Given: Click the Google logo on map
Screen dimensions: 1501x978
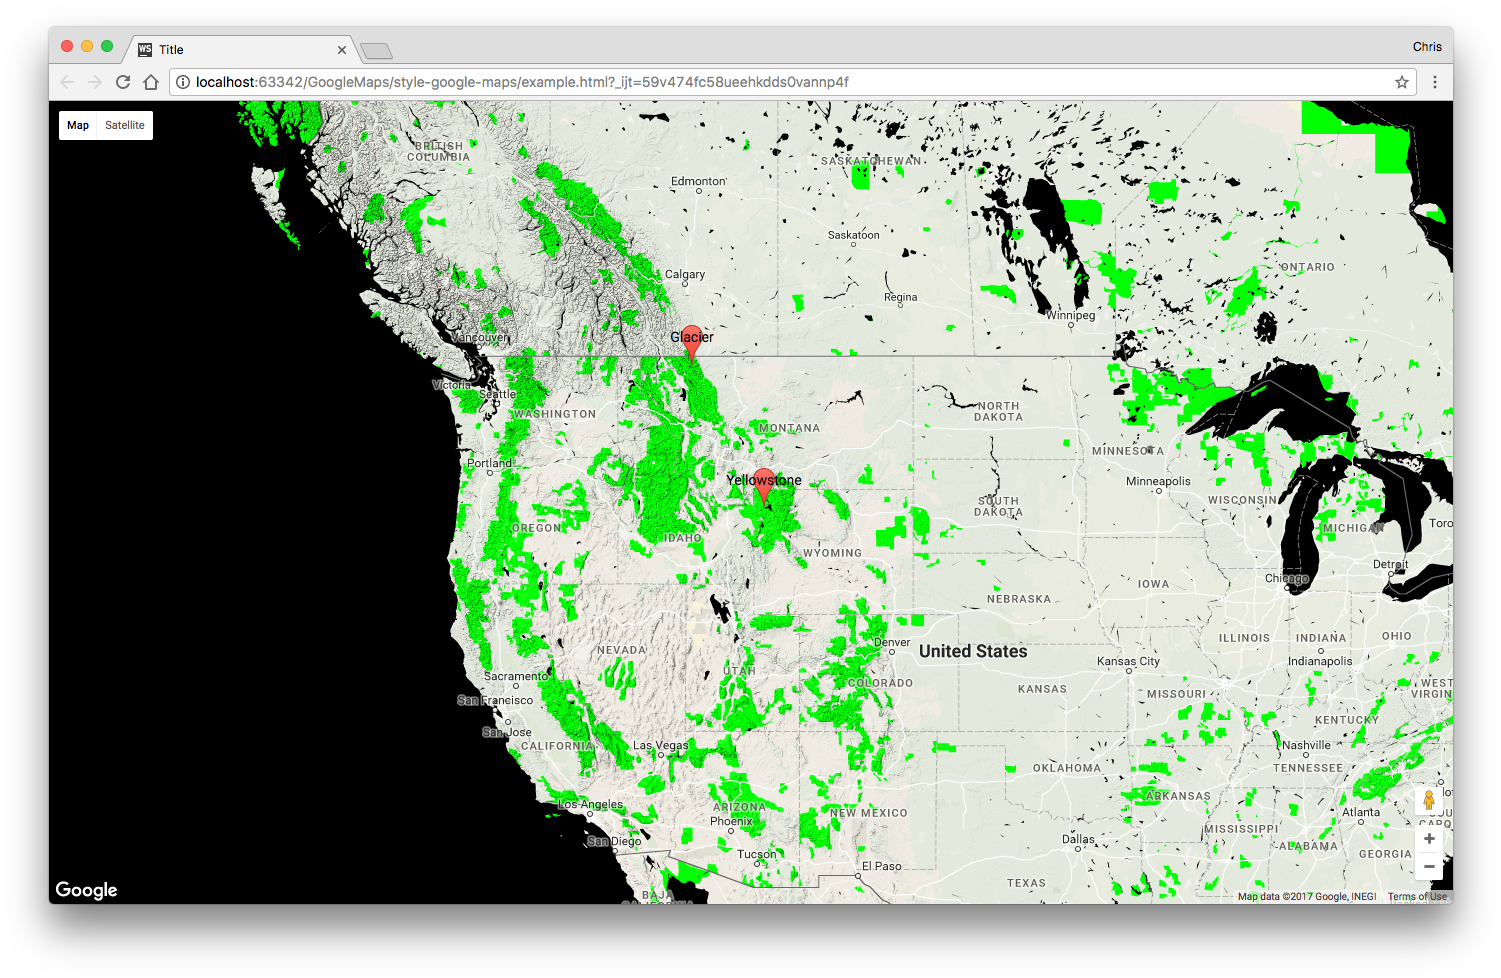Looking at the screenshot, I should pos(87,890).
